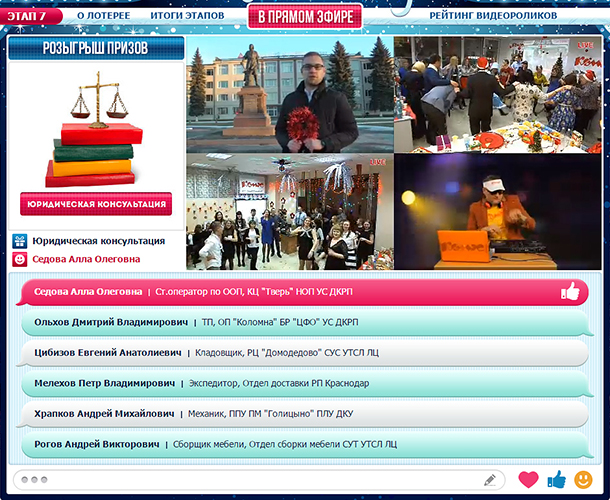Viewport: 610px width, 500px height.
Task: Select video of man near monument
Action: (x=290, y=94)
